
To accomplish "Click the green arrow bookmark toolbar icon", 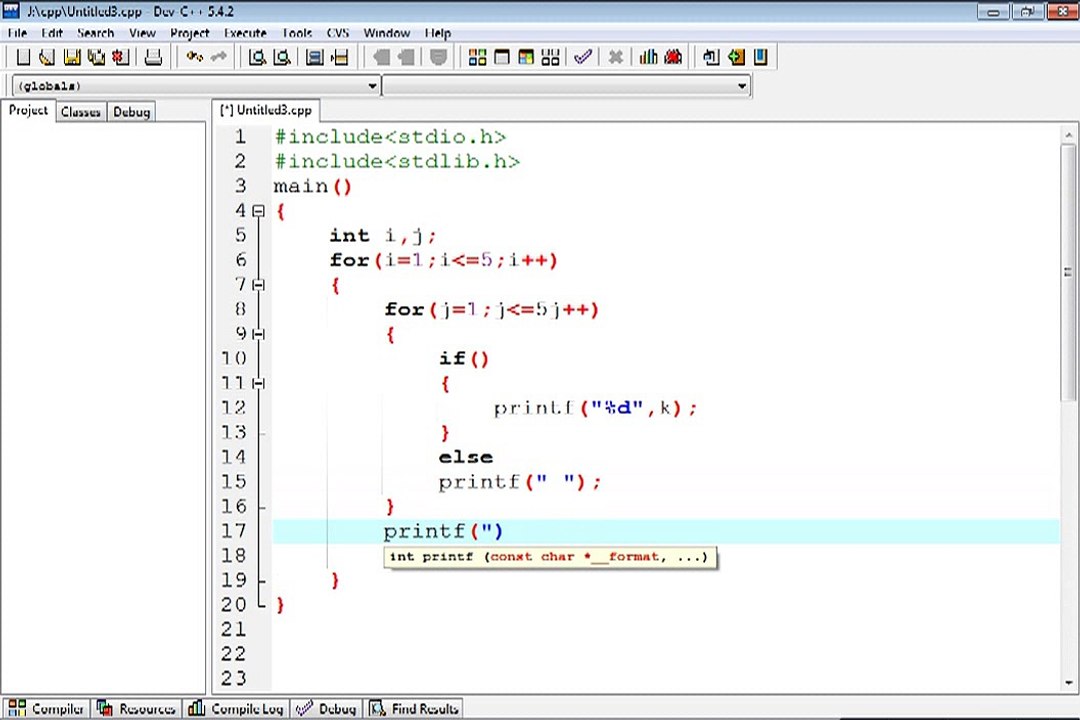I will (736, 57).
